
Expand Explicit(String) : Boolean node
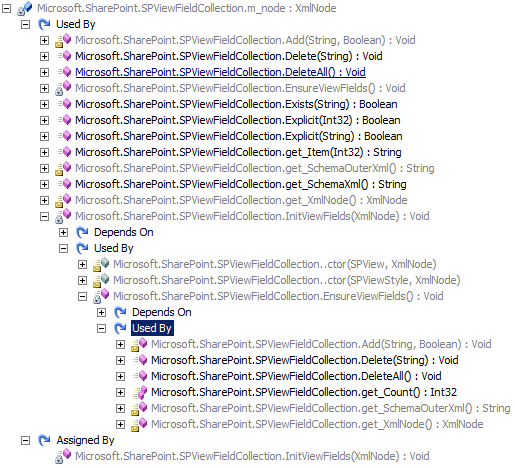44,136
